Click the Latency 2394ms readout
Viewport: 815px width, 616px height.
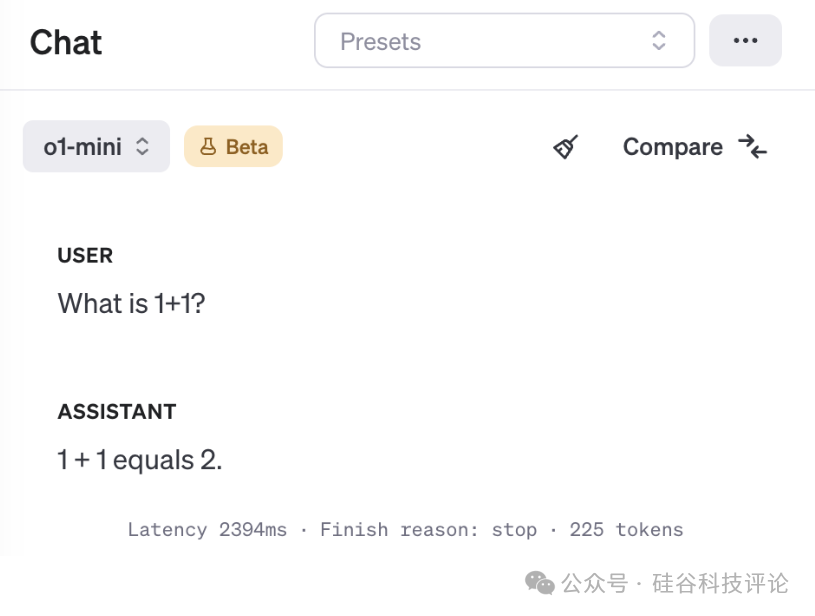[x=207, y=530]
